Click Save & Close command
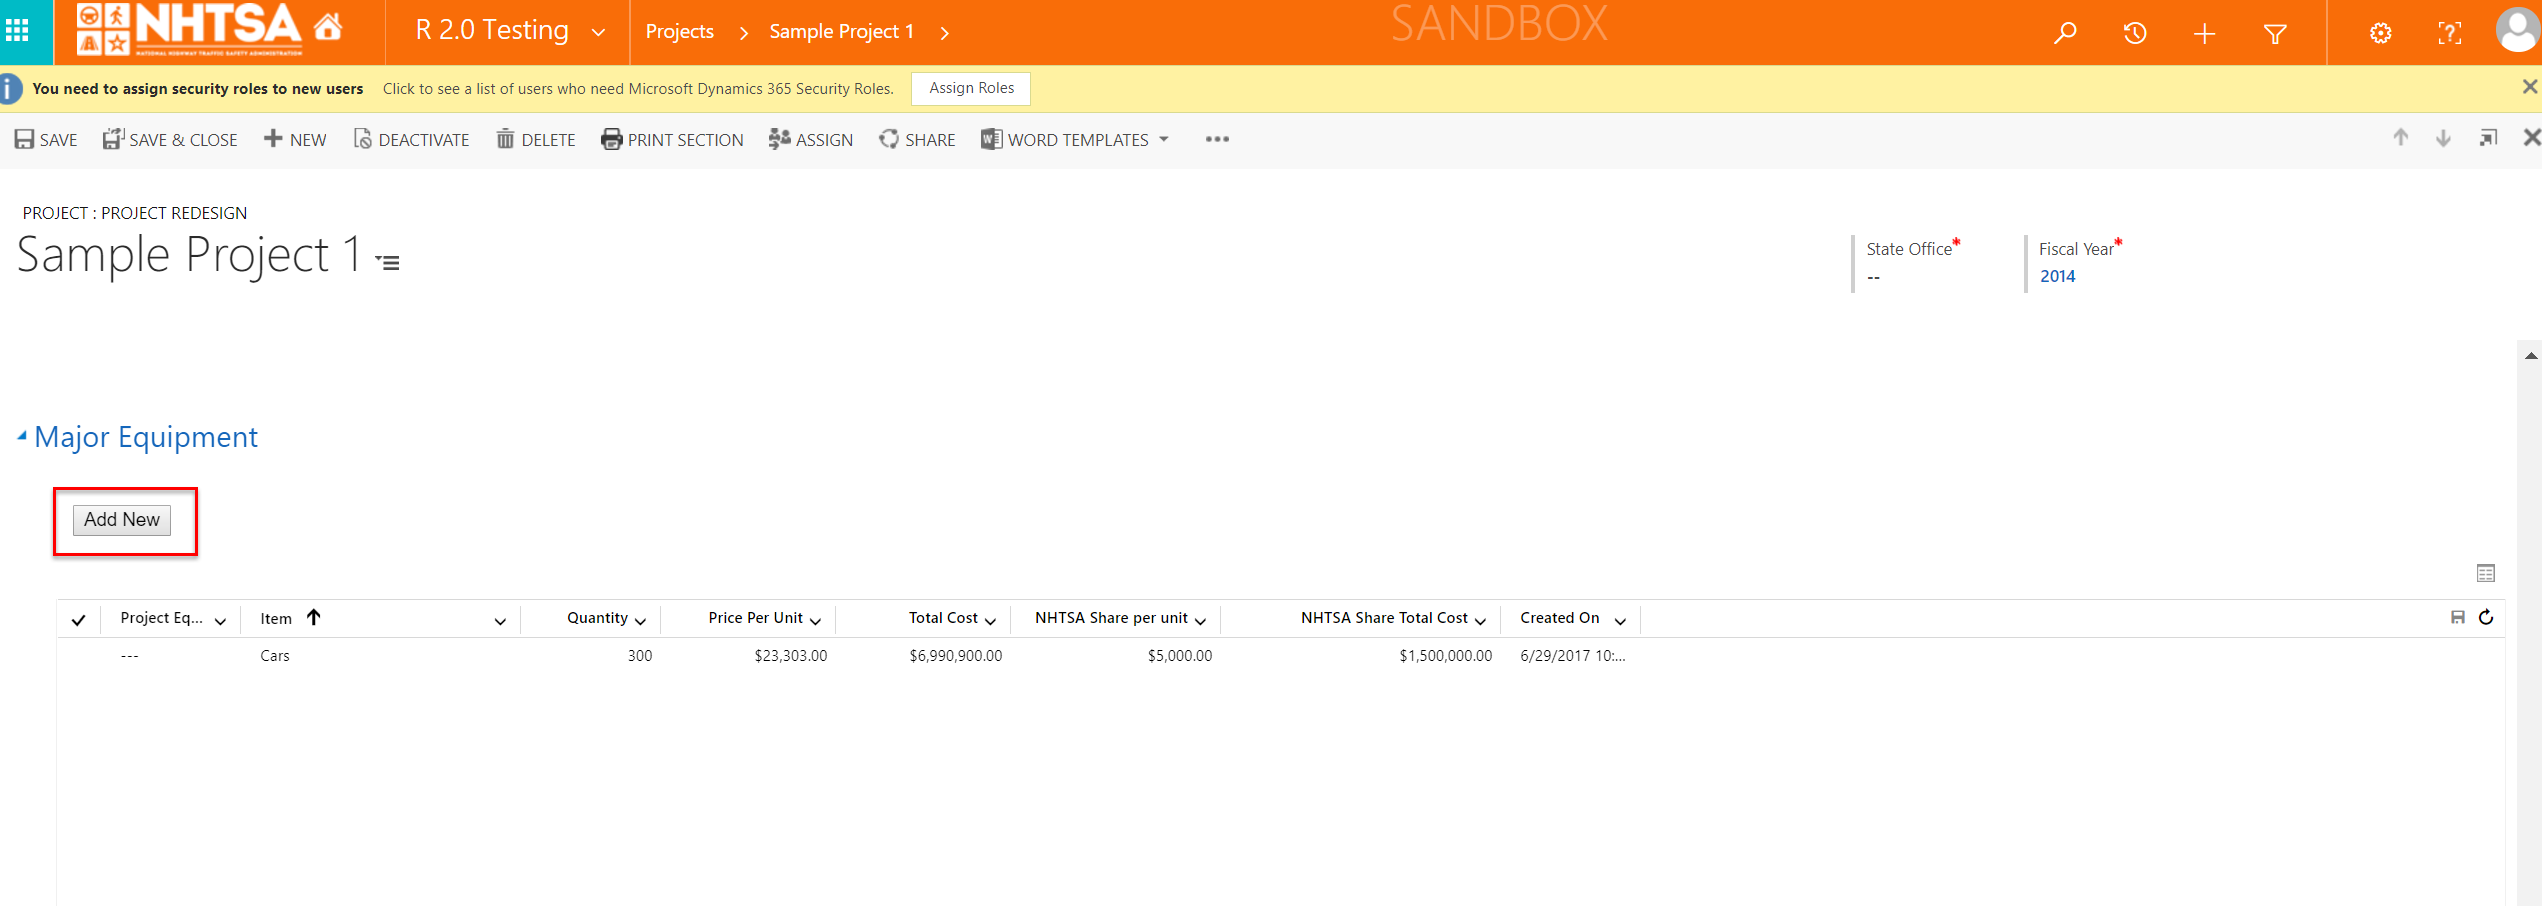The height and width of the screenshot is (906, 2542). (170, 140)
